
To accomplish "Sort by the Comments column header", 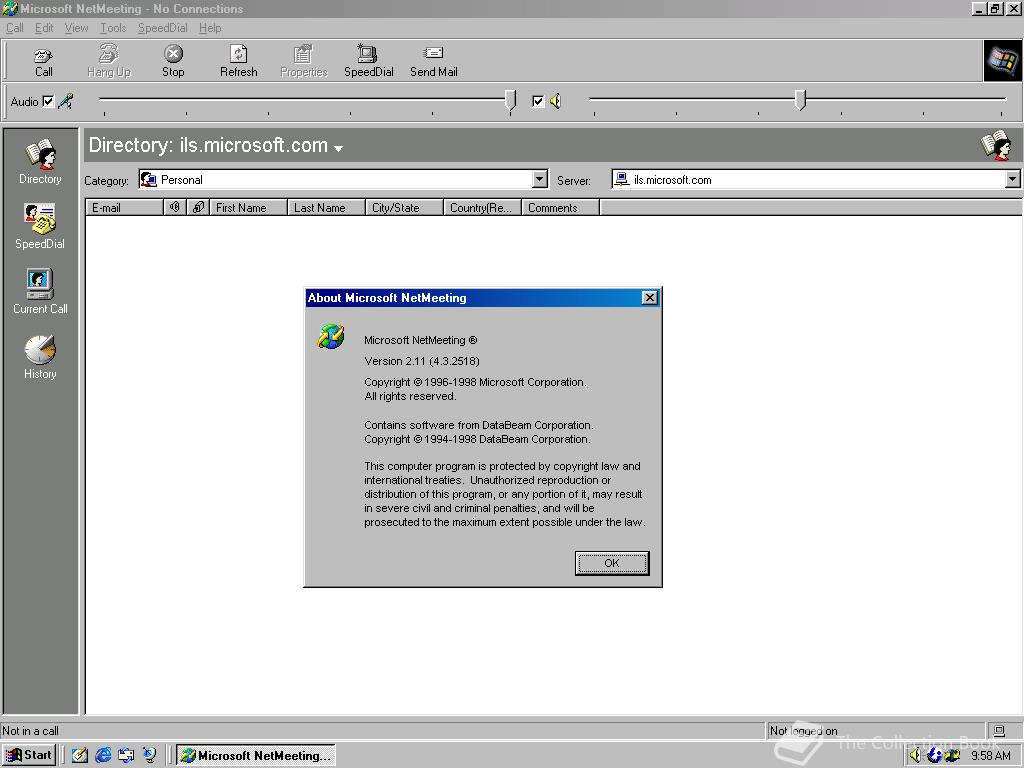I will pos(560,207).
